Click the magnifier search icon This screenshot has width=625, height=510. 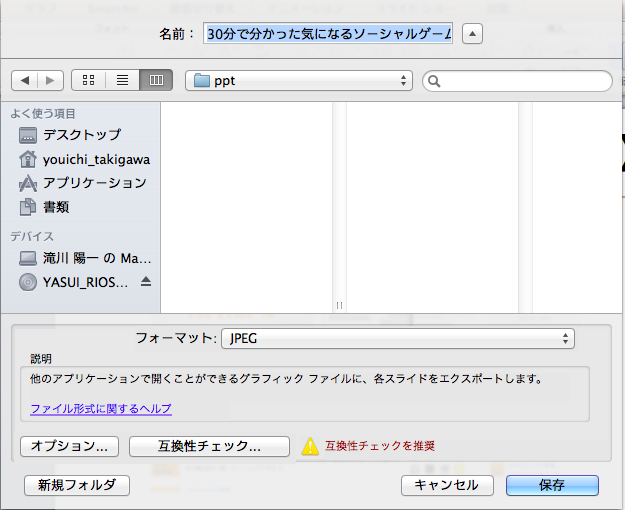[x=434, y=81]
